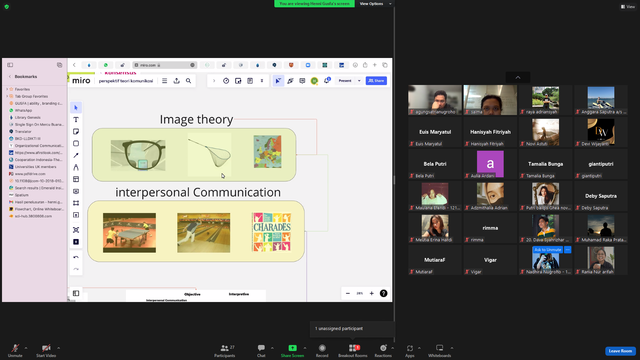640x360 pixels.
Task: Open Translator bookmark
Action: click(x=23, y=131)
